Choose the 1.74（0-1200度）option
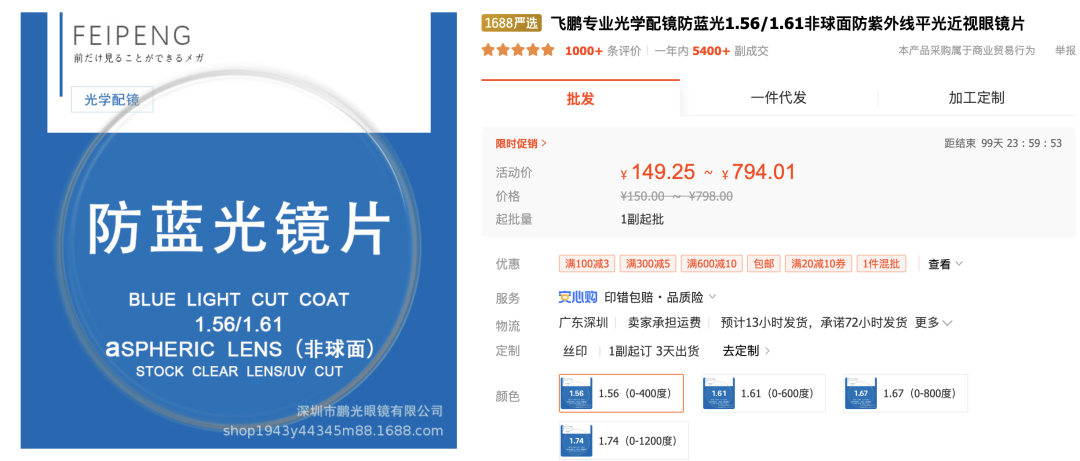The height and width of the screenshot is (461, 1080). (x=623, y=441)
